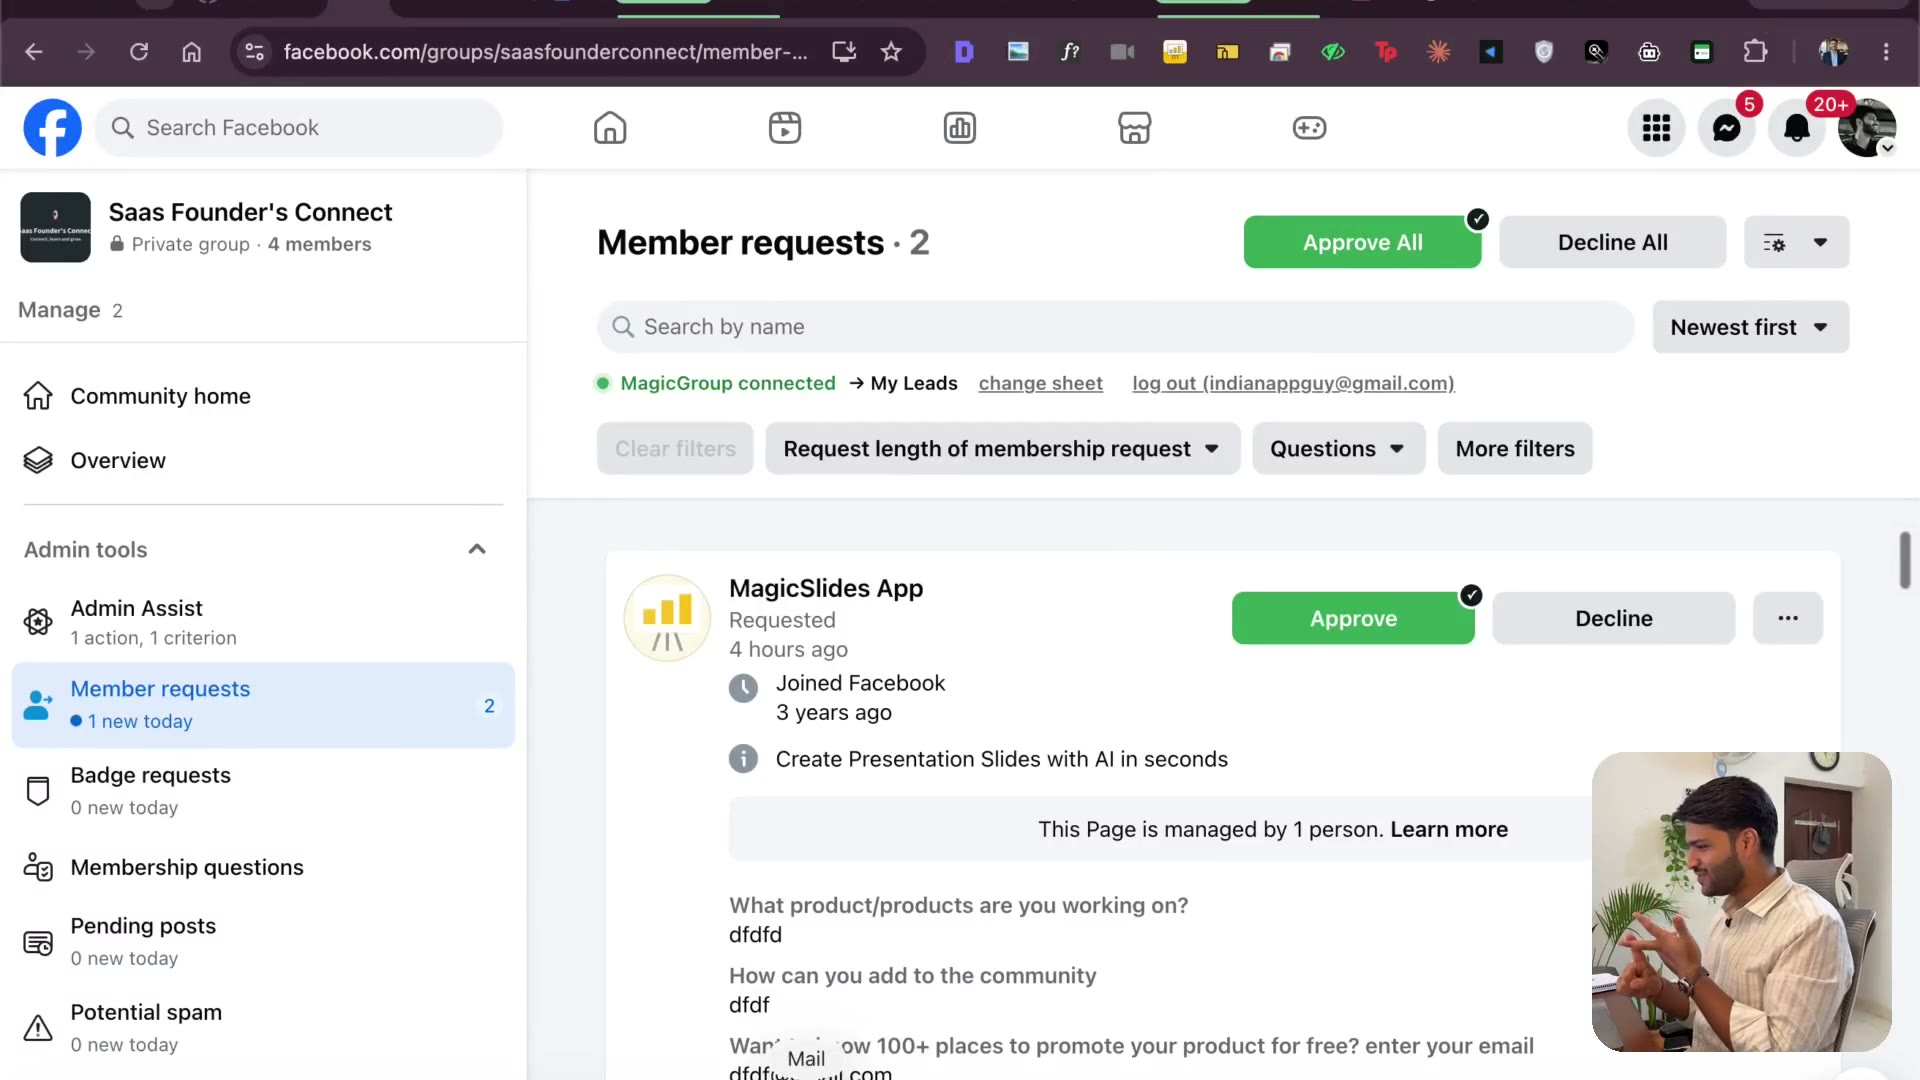
Task: Click the Saas Founder's Connect group title
Action: point(250,212)
